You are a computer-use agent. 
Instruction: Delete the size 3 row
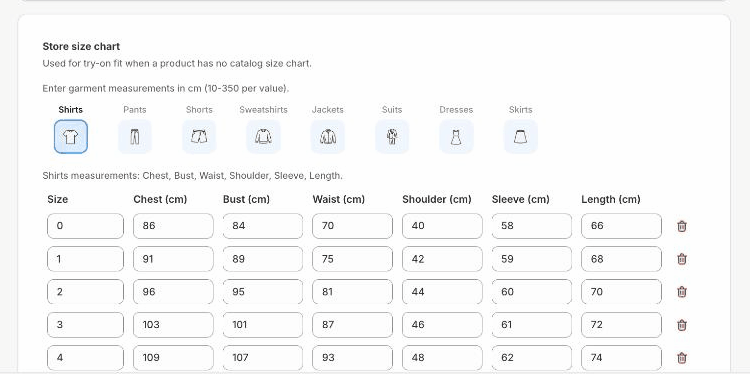tap(682, 325)
